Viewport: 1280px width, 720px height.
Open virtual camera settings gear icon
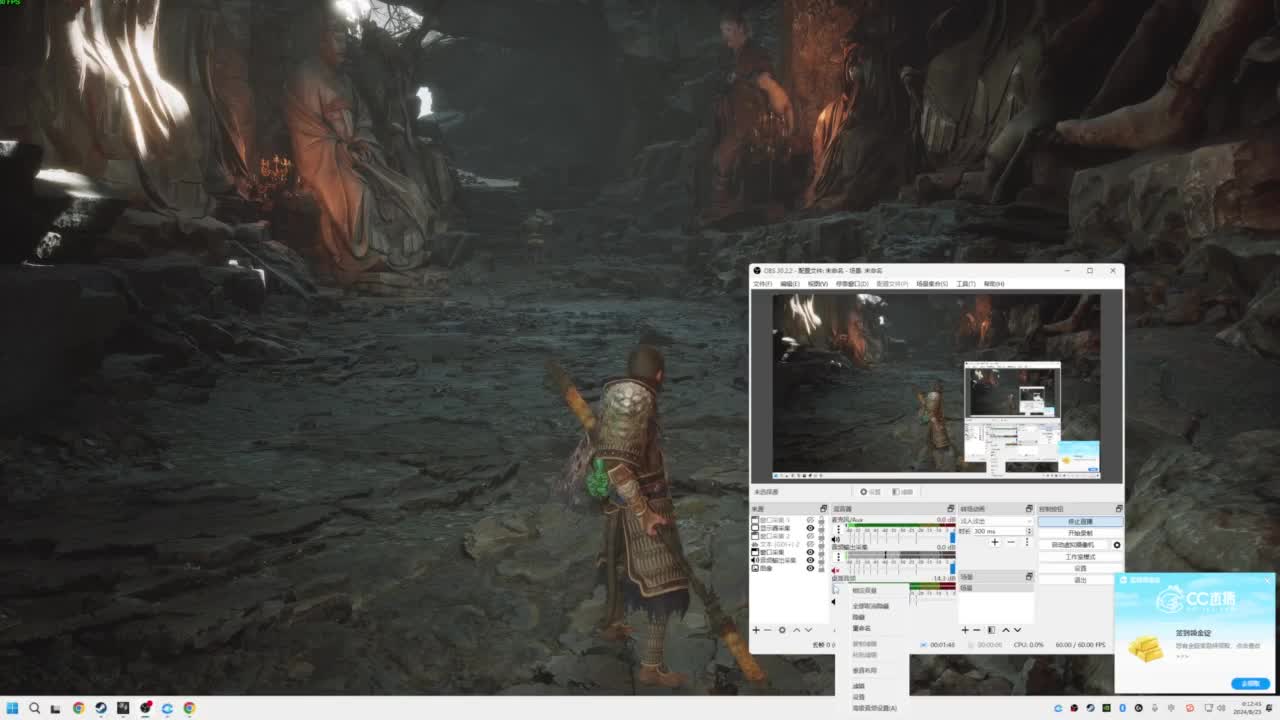click(x=1117, y=545)
